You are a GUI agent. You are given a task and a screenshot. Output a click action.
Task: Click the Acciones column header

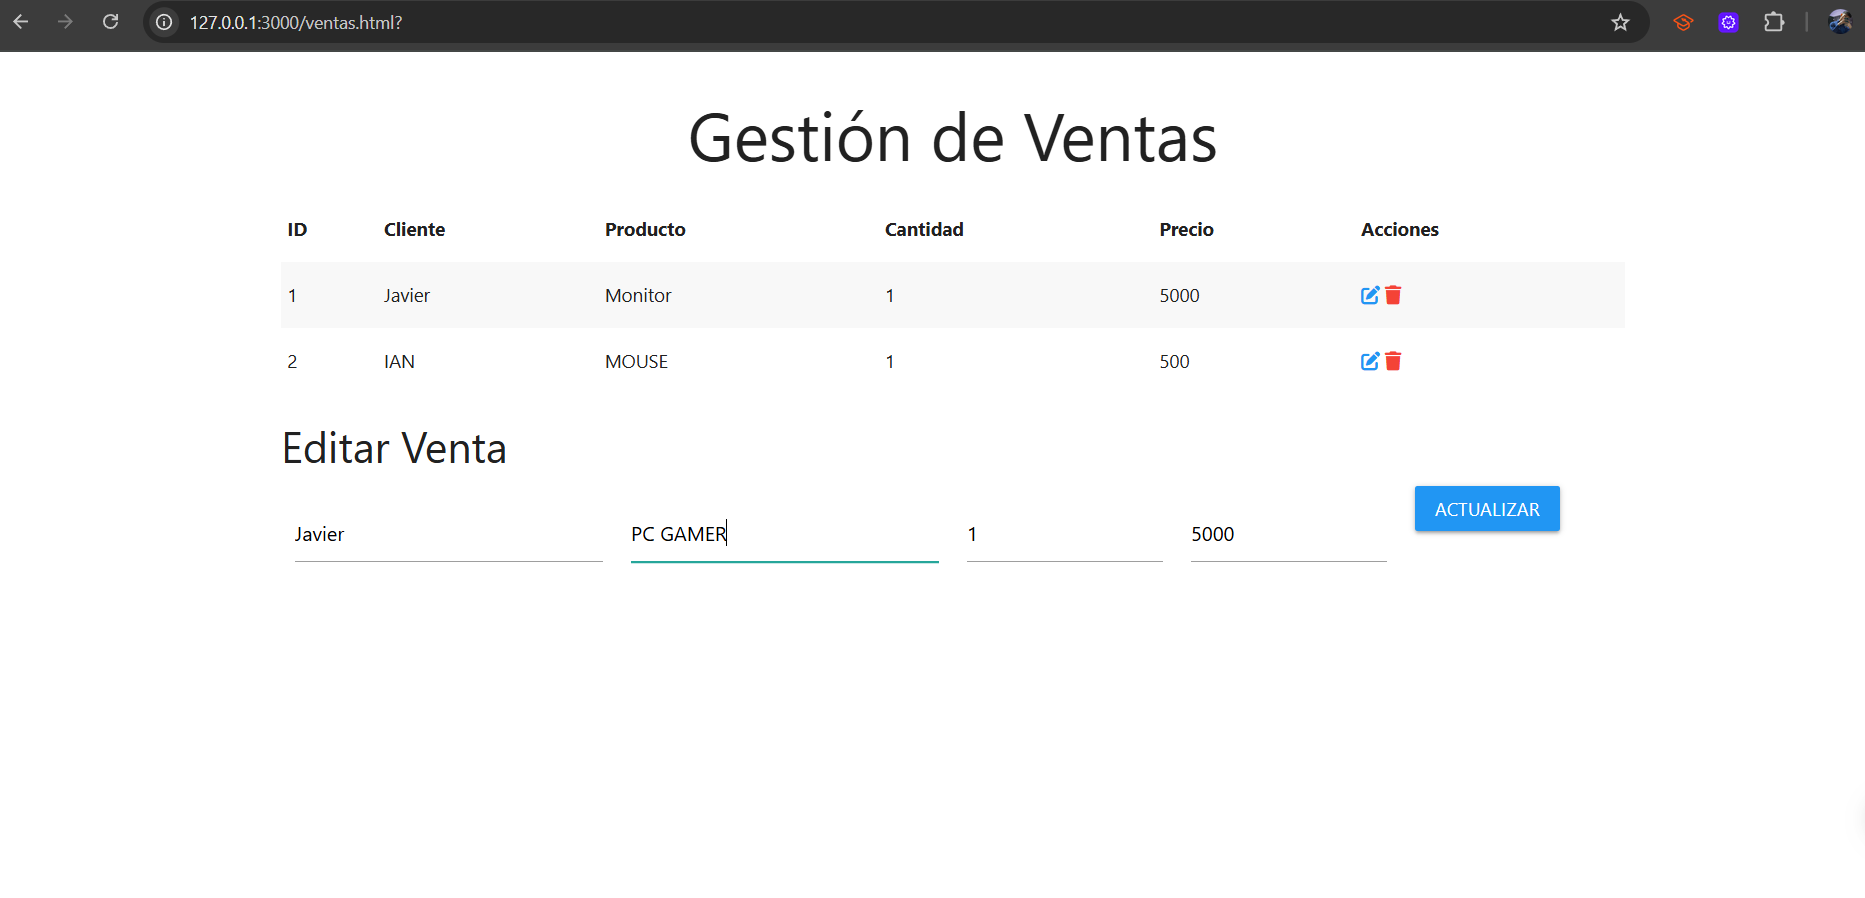[1400, 230]
